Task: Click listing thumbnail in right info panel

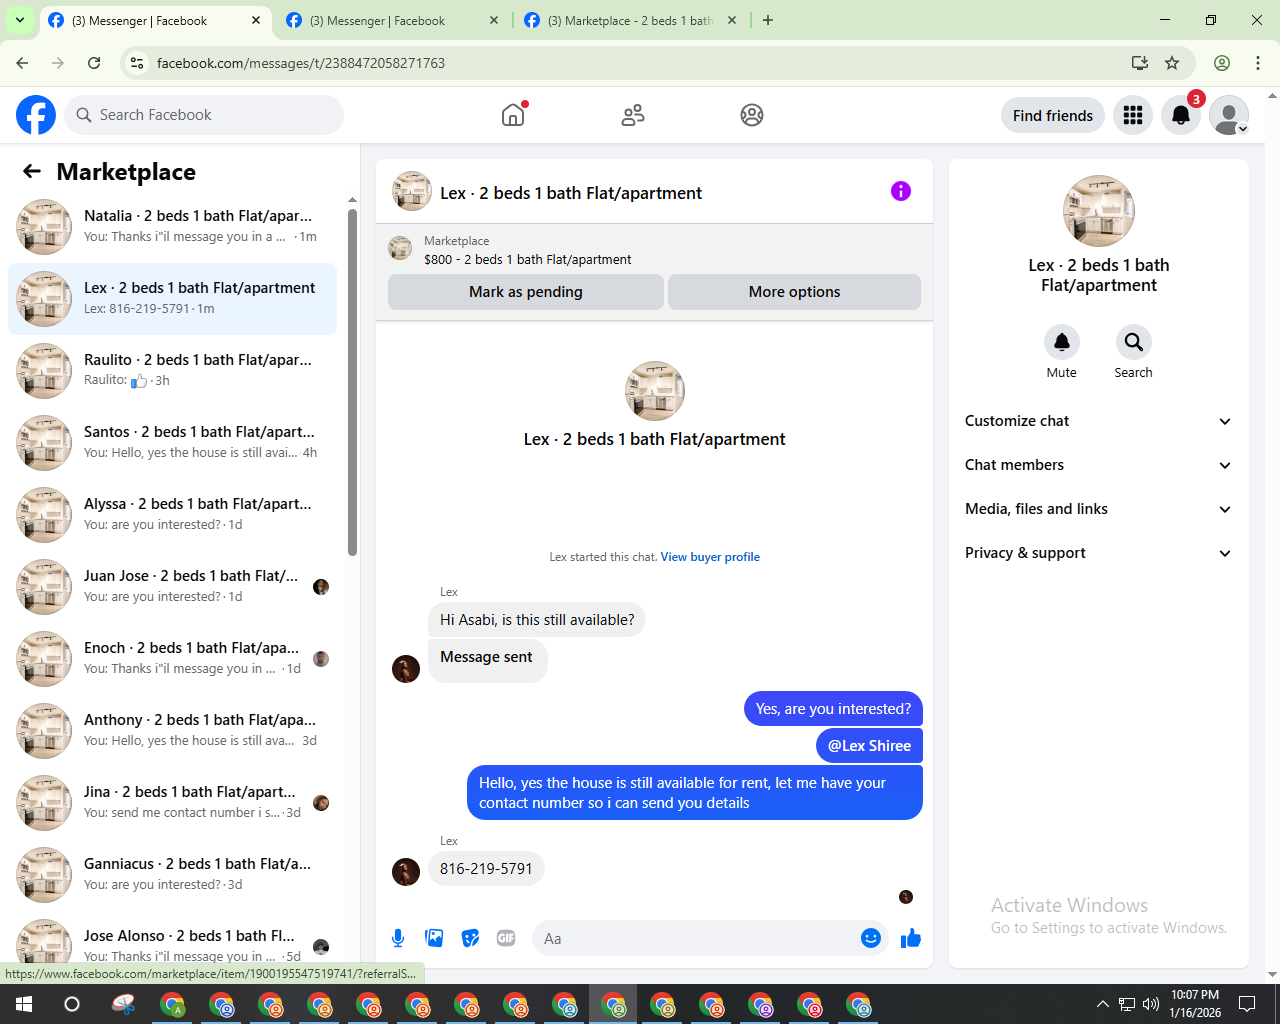Action: point(1098,211)
